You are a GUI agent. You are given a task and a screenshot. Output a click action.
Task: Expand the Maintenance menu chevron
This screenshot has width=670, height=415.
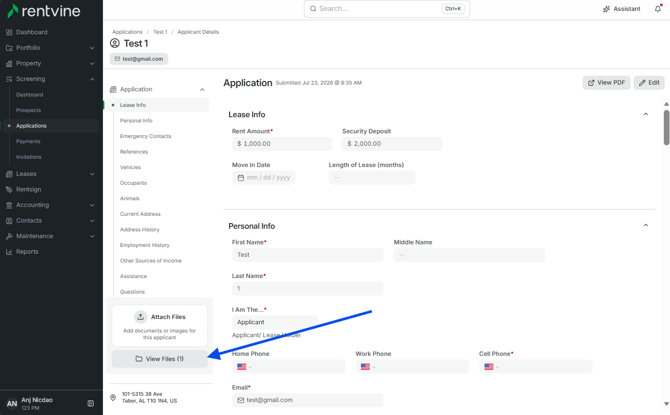point(92,236)
